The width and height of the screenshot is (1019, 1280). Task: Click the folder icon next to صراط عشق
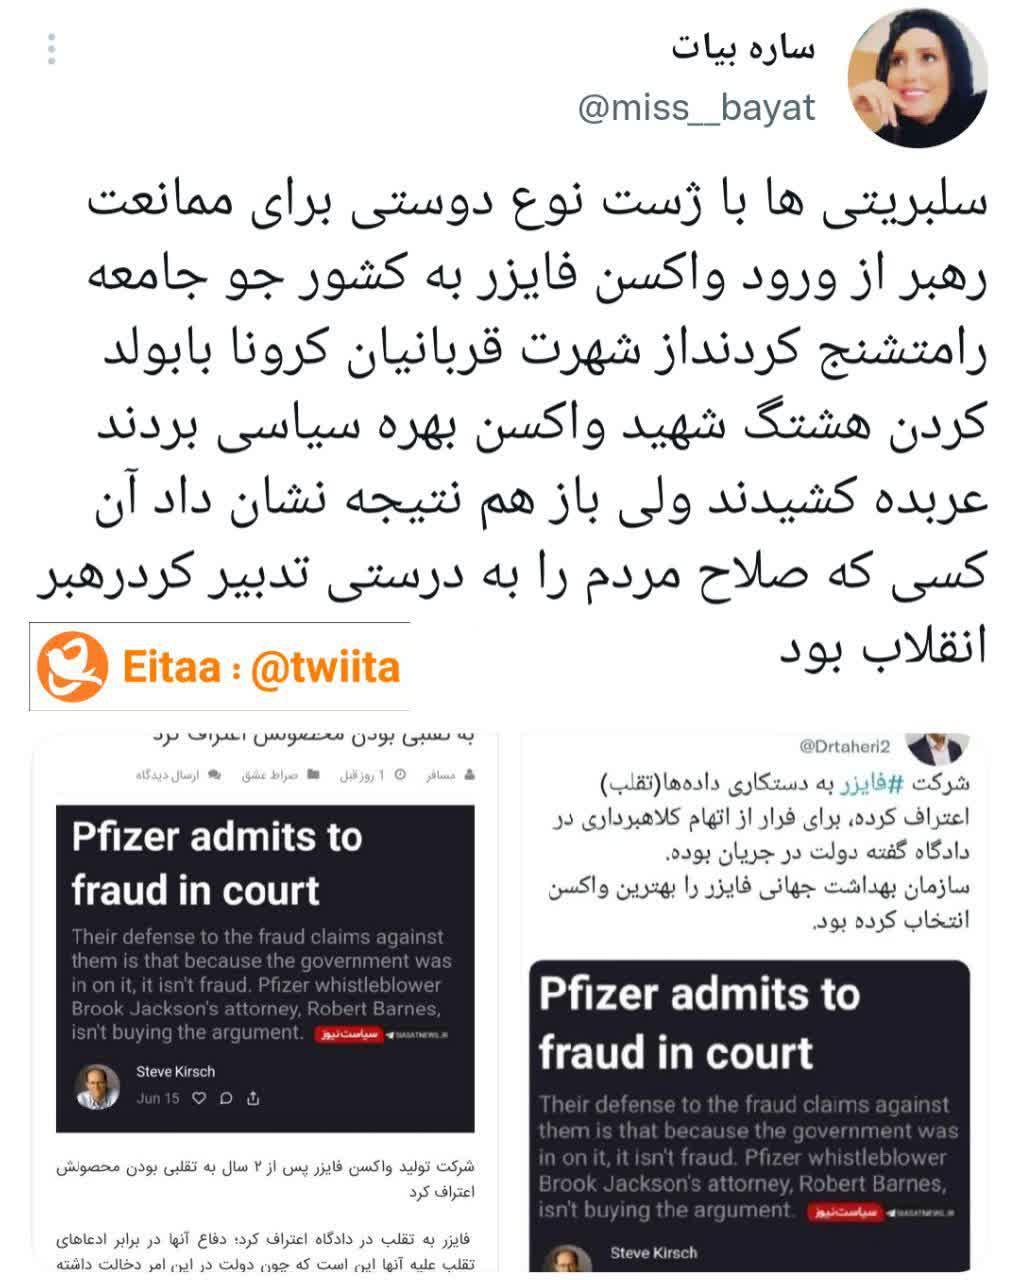[313, 775]
